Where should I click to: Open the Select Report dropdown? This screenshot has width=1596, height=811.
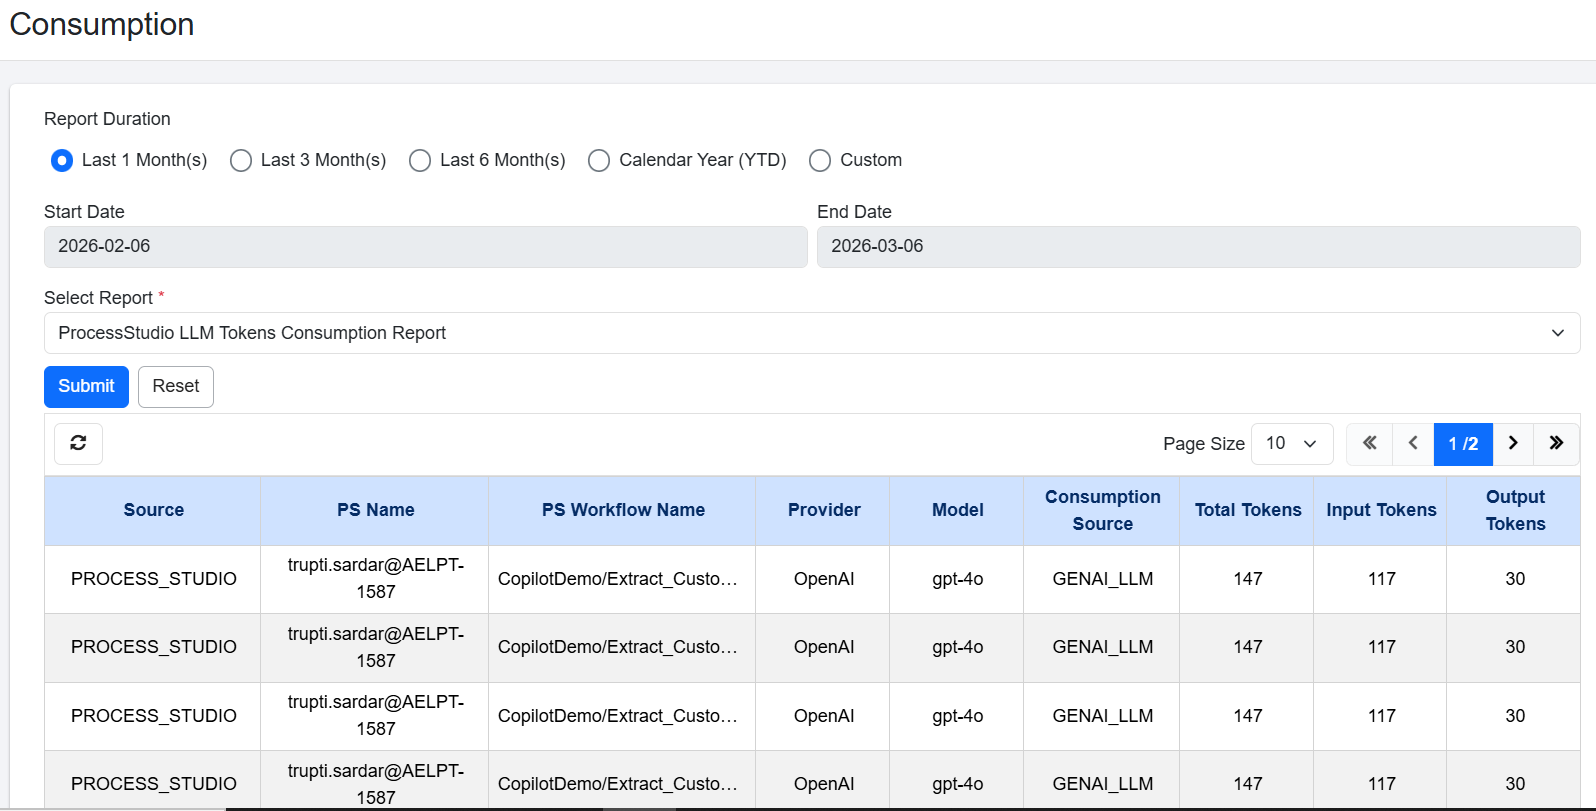point(811,333)
